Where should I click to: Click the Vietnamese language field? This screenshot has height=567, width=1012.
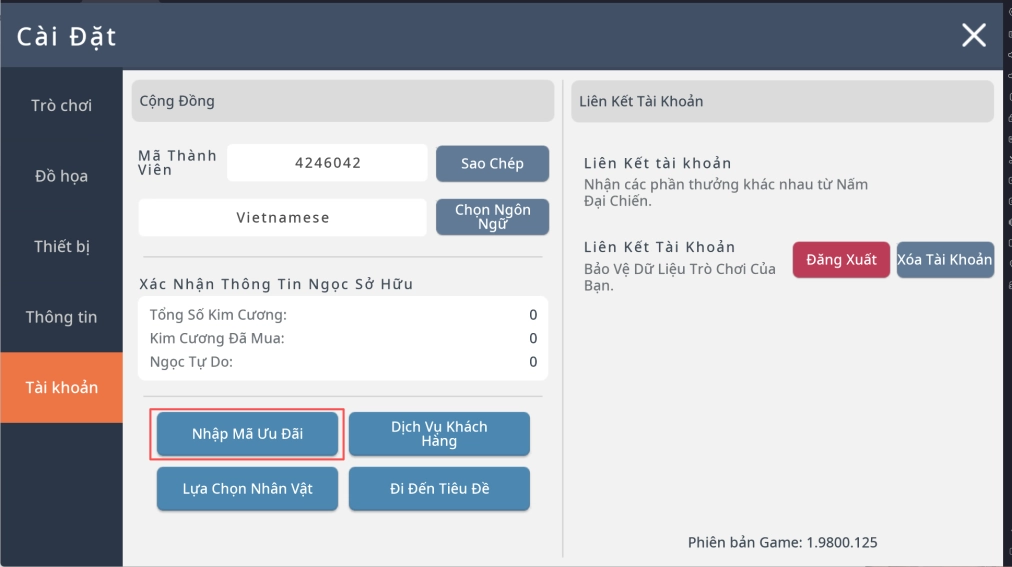[283, 217]
